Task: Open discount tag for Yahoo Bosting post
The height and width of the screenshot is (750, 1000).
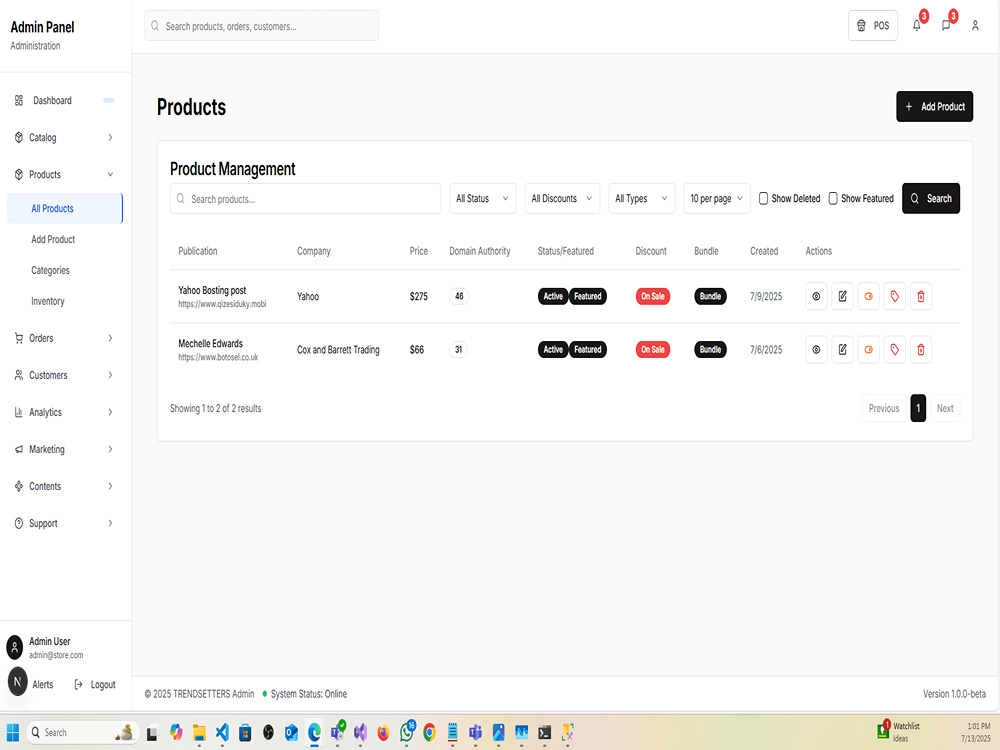Action: (x=895, y=297)
